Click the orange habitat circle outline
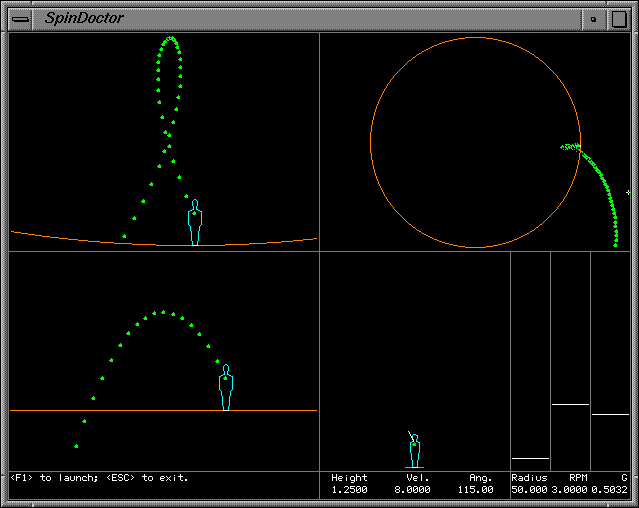Viewport: 639px width, 508px height. tap(371, 142)
